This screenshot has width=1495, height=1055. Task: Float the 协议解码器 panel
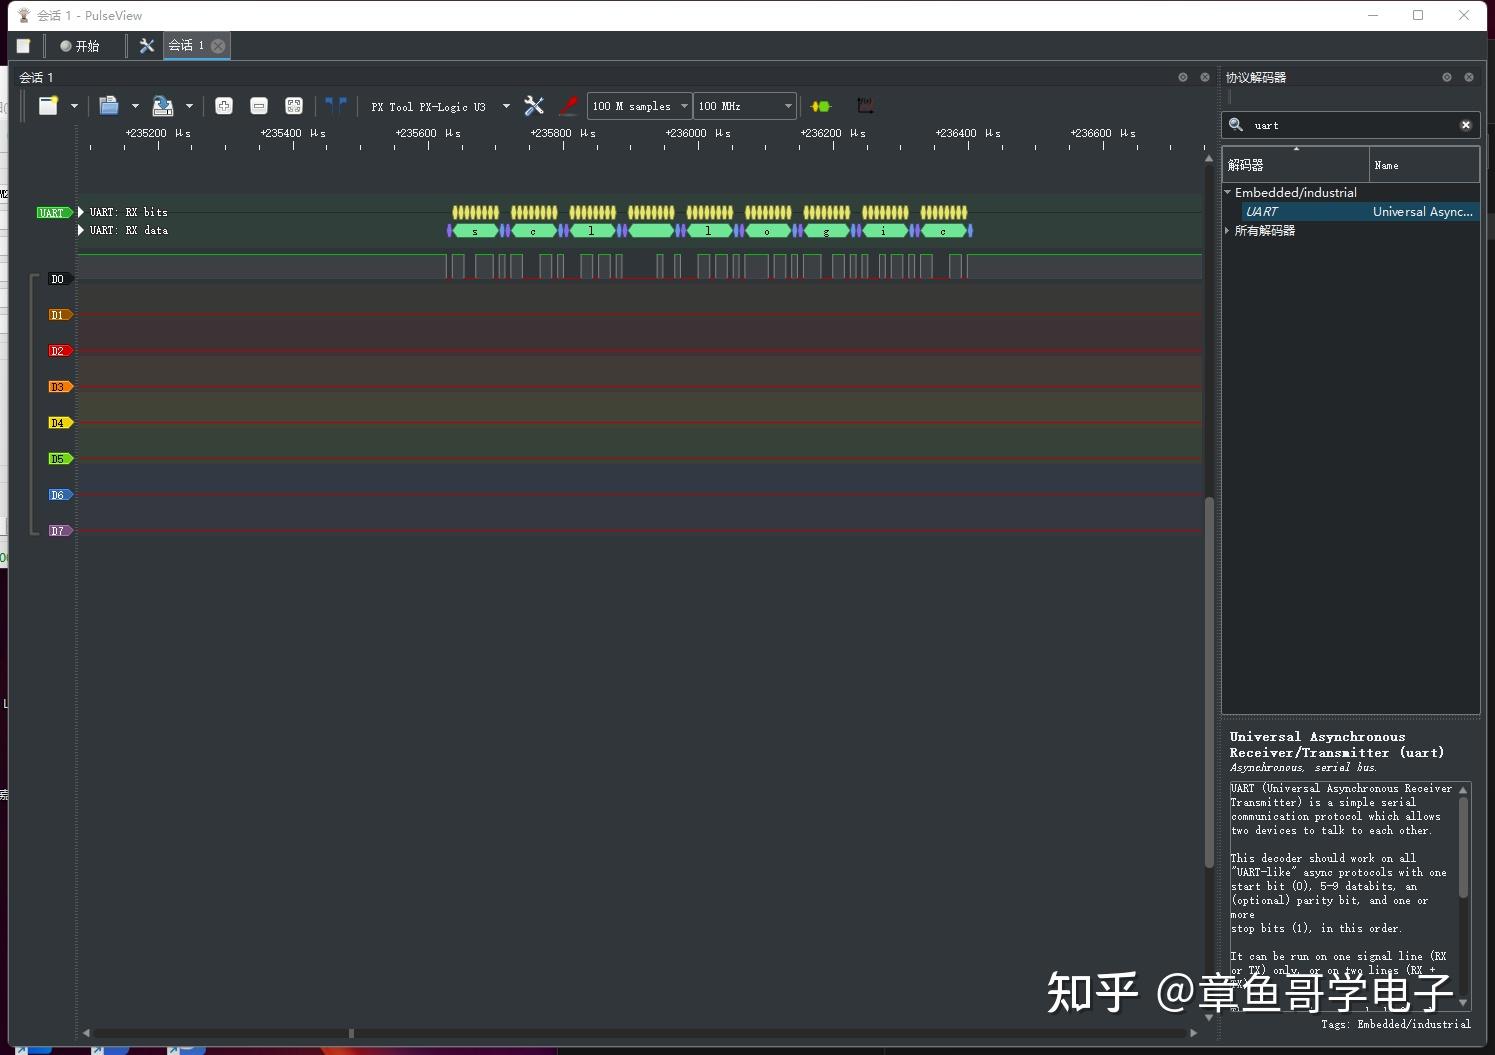tap(1447, 77)
